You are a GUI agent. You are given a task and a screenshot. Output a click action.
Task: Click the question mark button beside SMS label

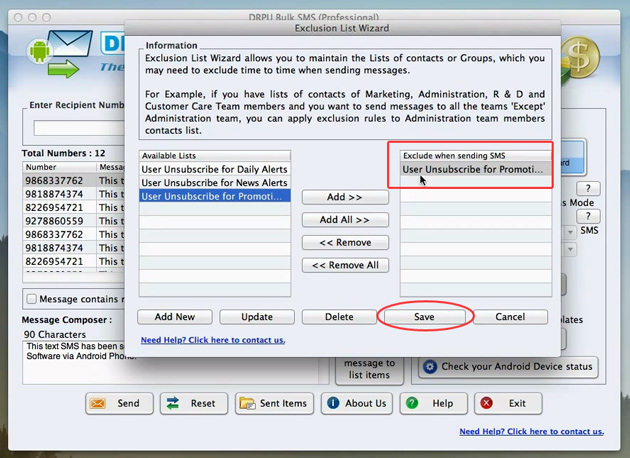[588, 216]
